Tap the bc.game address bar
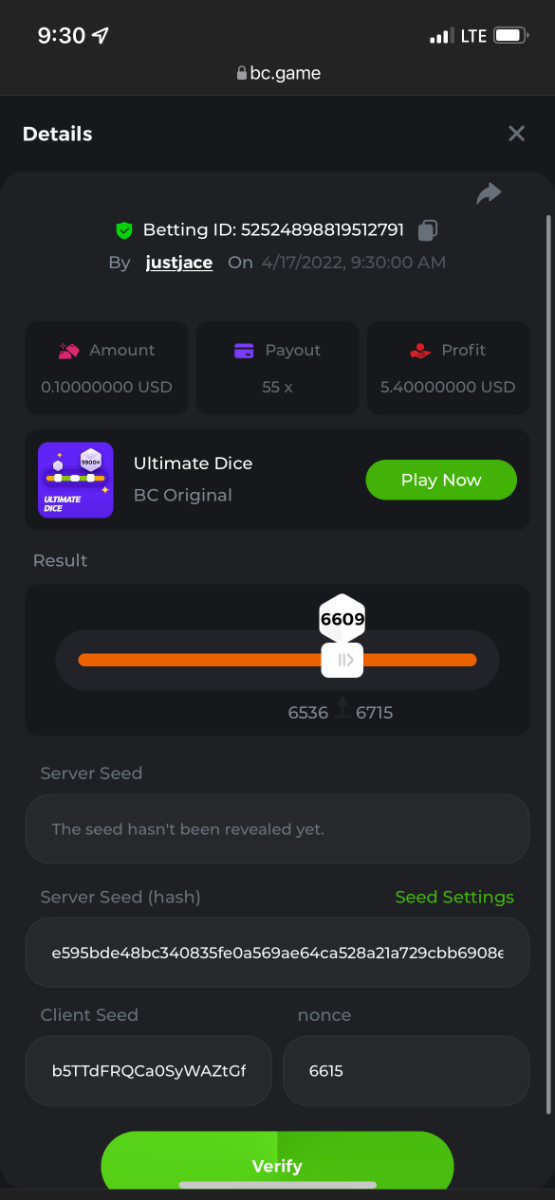The width and height of the screenshot is (555, 1200). (x=278, y=74)
